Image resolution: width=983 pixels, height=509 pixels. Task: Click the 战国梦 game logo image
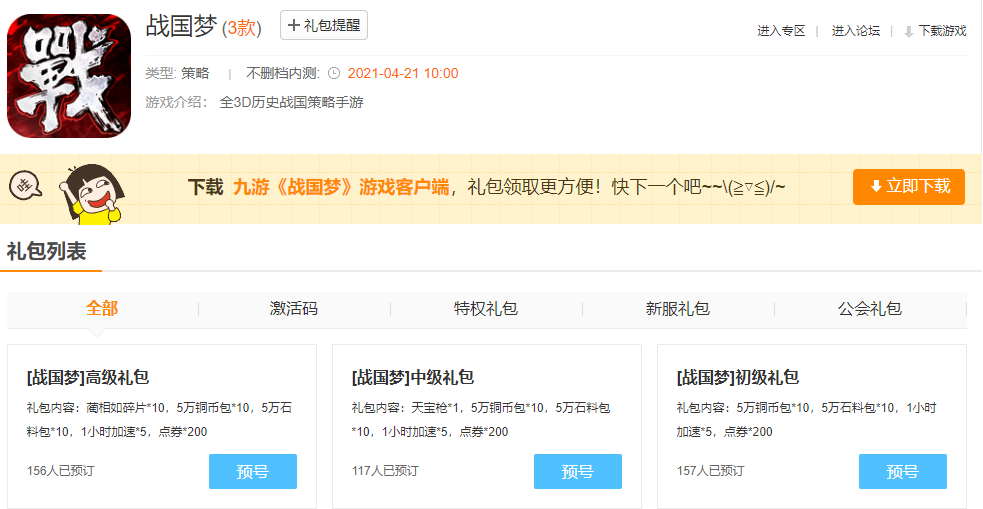click(69, 76)
